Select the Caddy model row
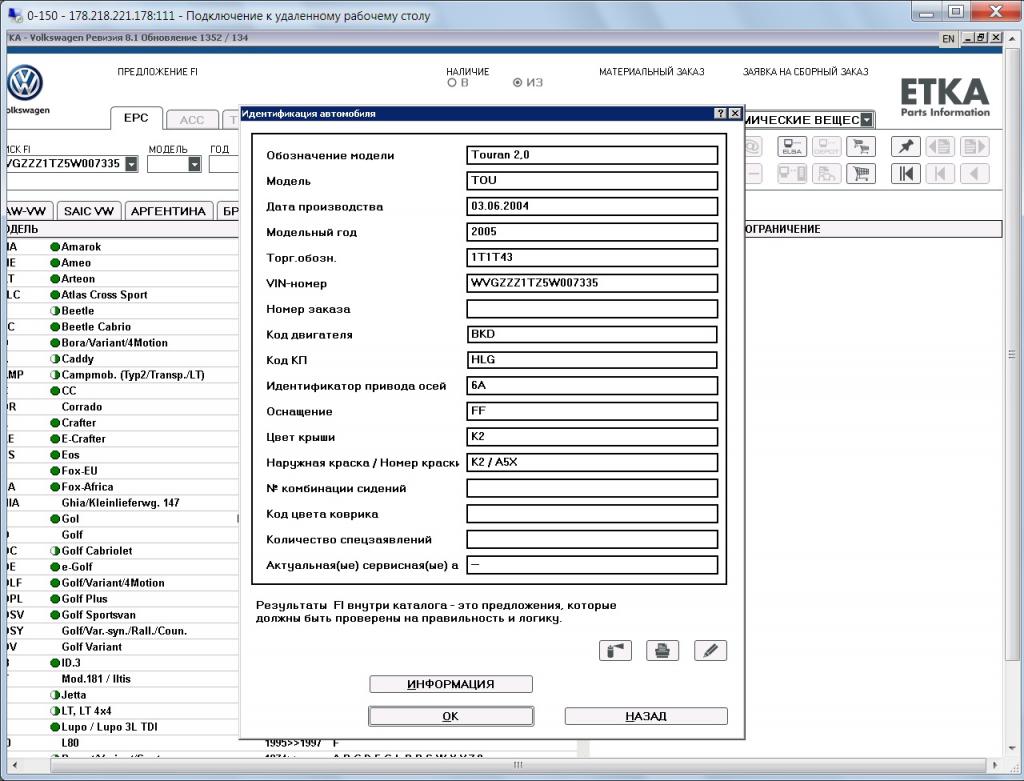Screen dimensions: 1024x781 pyautogui.click(x=123, y=359)
